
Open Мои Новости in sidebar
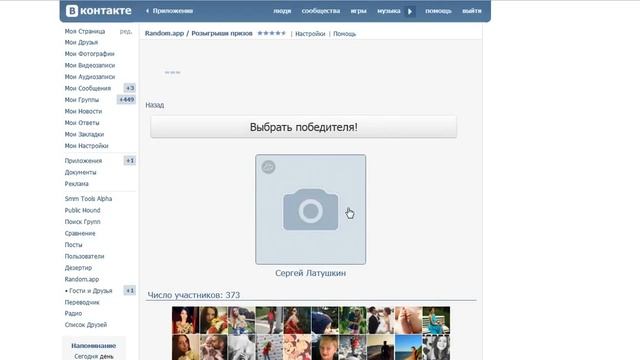point(83,111)
